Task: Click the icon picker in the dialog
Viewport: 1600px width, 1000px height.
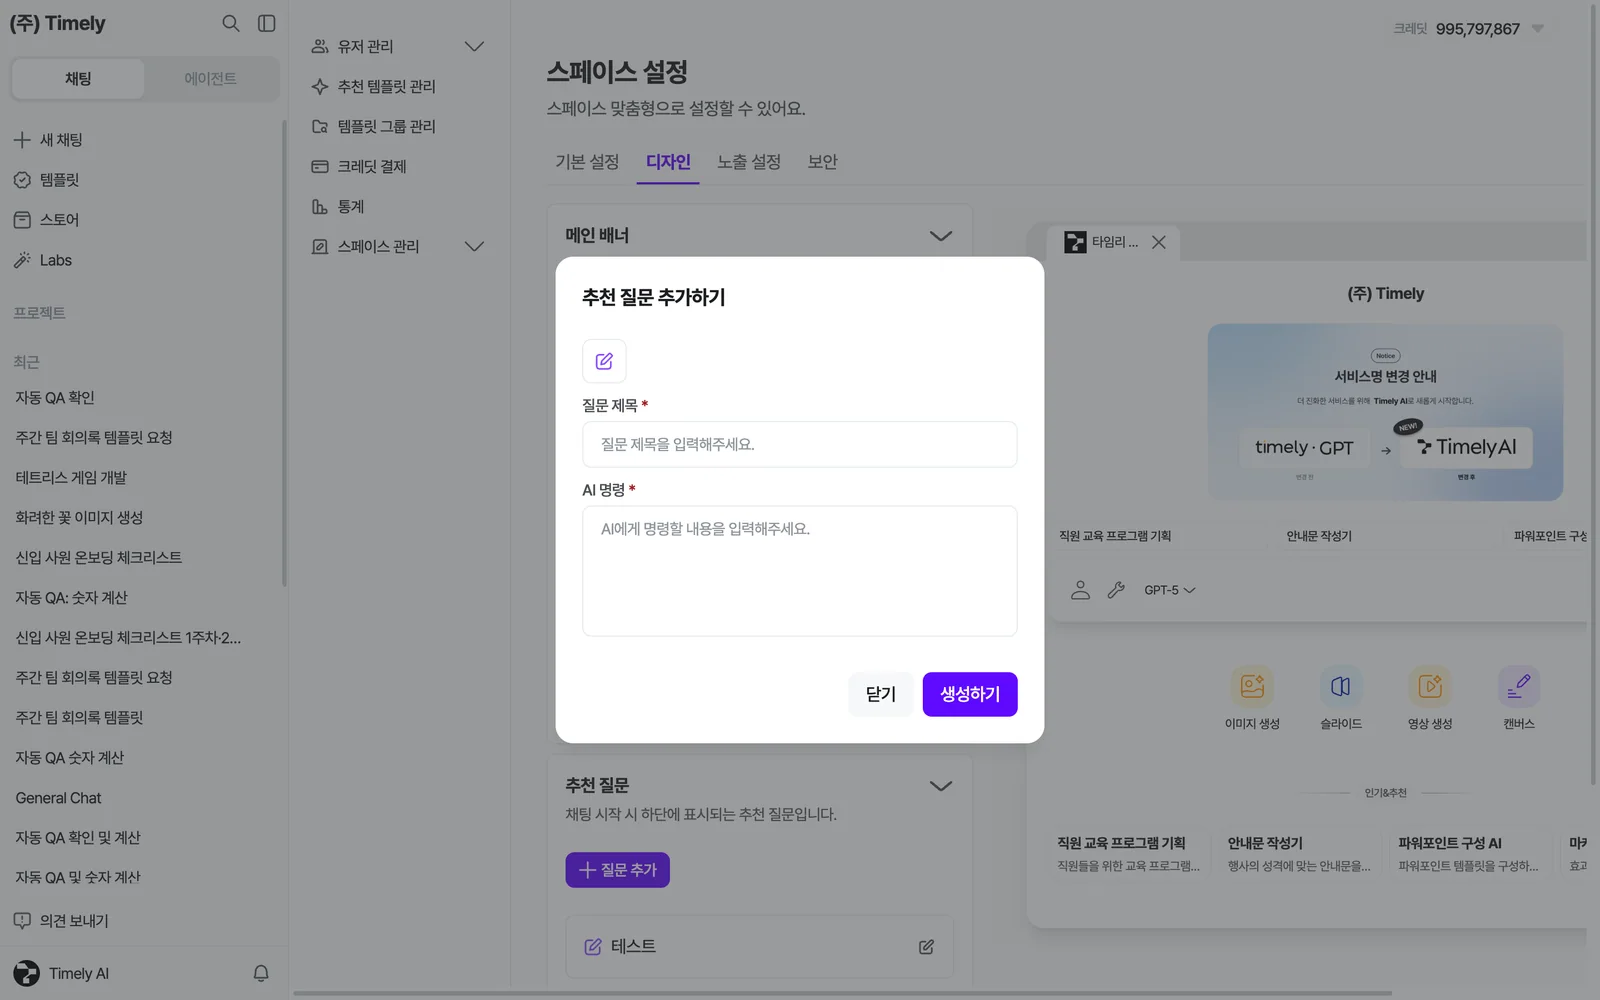Action: (x=604, y=361)
